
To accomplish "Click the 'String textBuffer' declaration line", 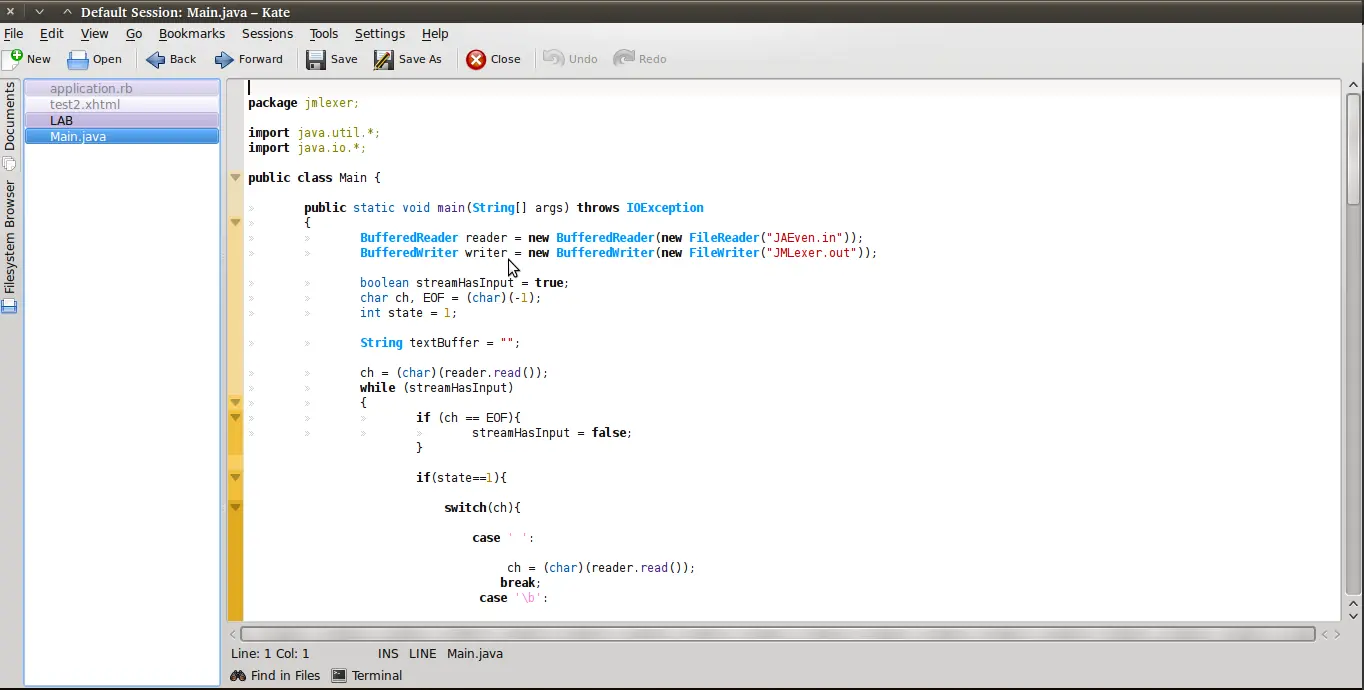I will tap(440, 343).
